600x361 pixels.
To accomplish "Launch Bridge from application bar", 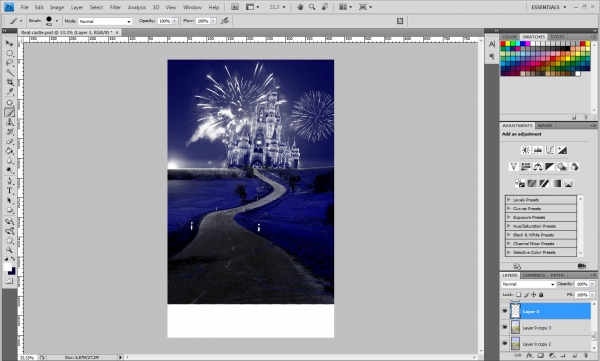I will coord(235,7).
